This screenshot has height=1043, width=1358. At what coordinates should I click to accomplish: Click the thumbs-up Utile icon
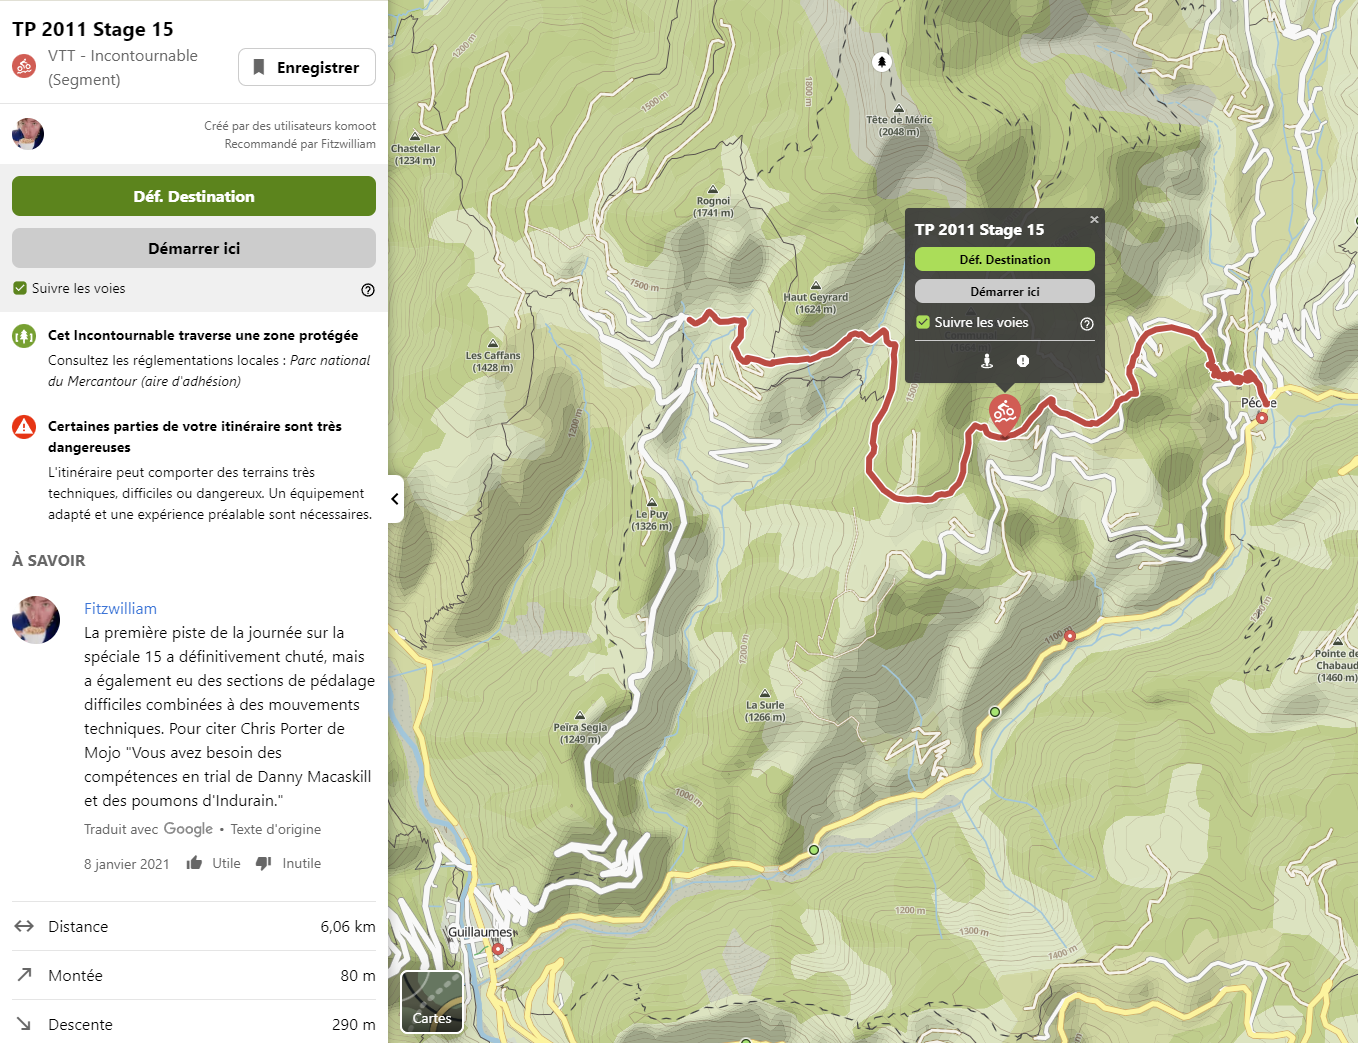click(194, 863)
